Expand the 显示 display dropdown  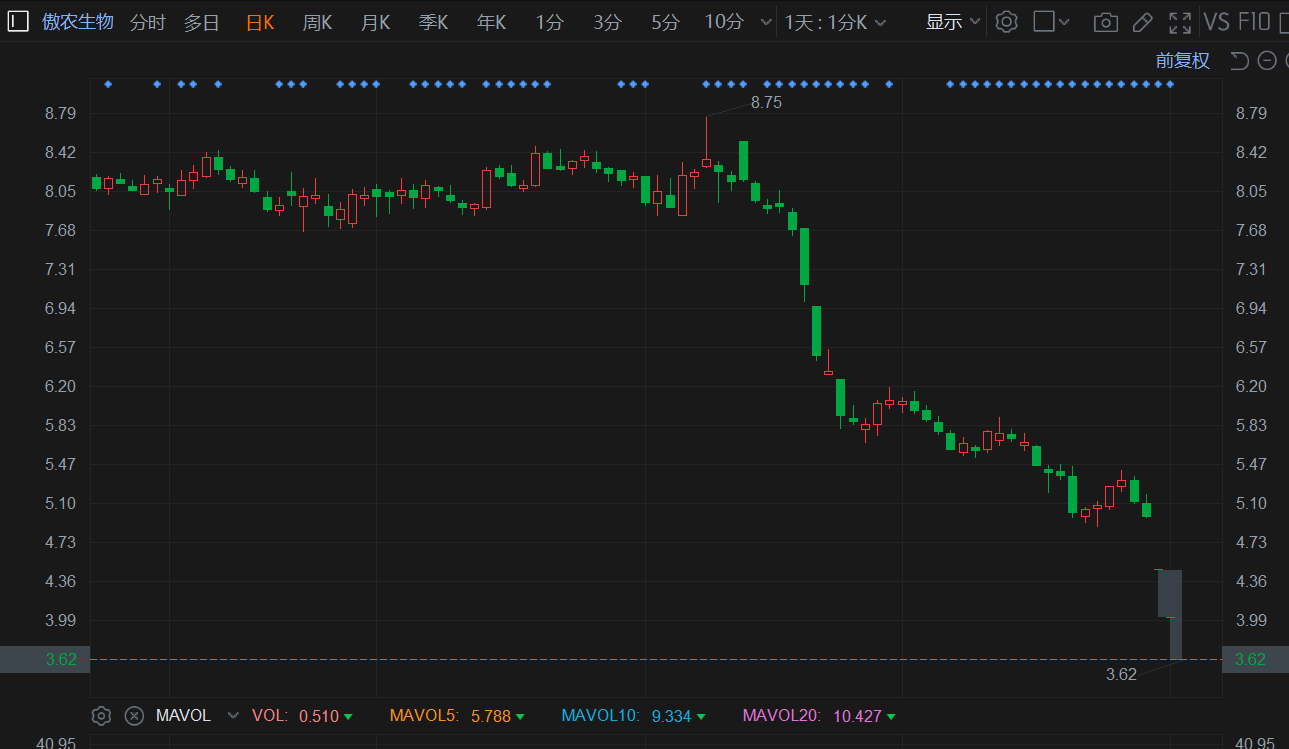(x=952, y=22)
